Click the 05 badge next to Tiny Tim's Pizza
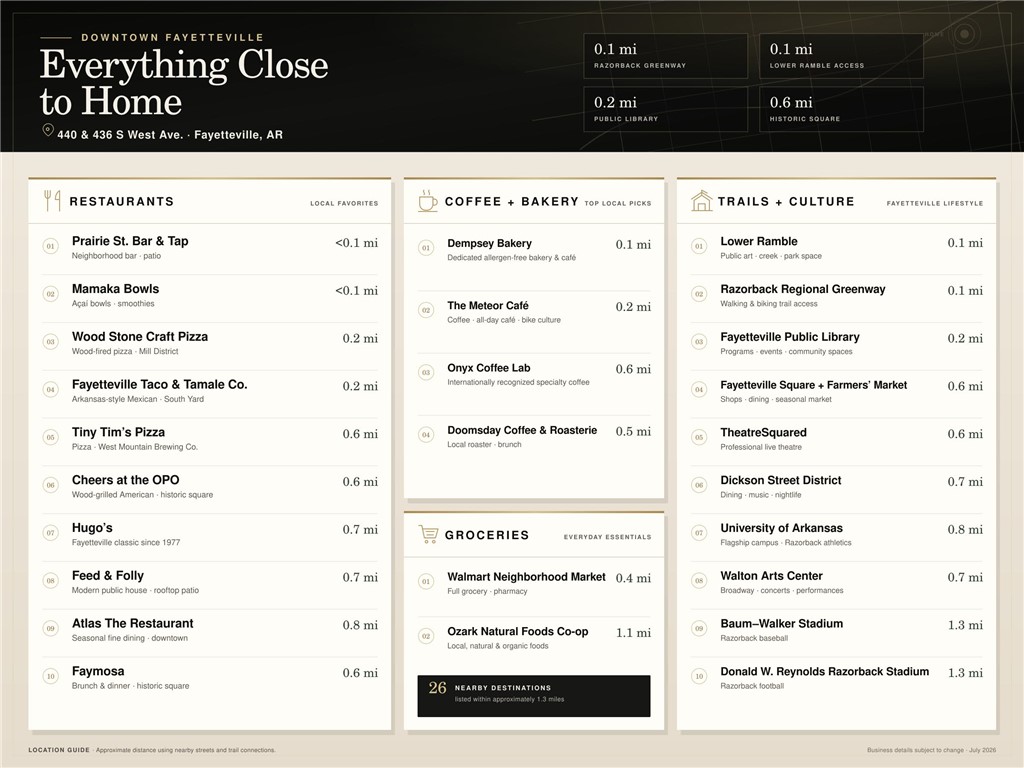Viewport: 1024px width, 768px height. pyautogui.click(x=50, y=438)
